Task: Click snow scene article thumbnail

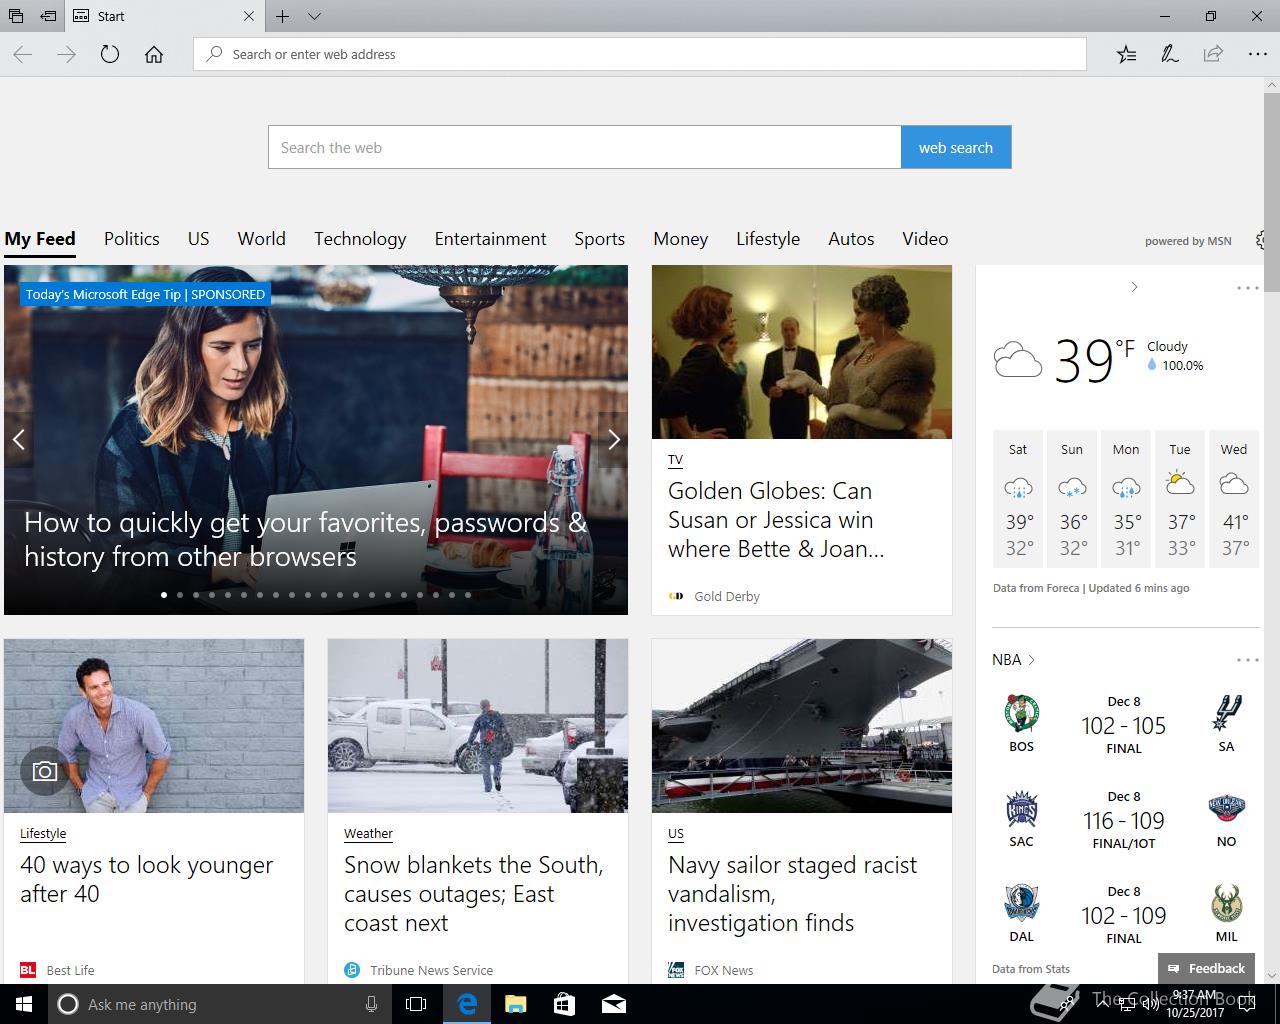Action: click(x=478, y=726)
